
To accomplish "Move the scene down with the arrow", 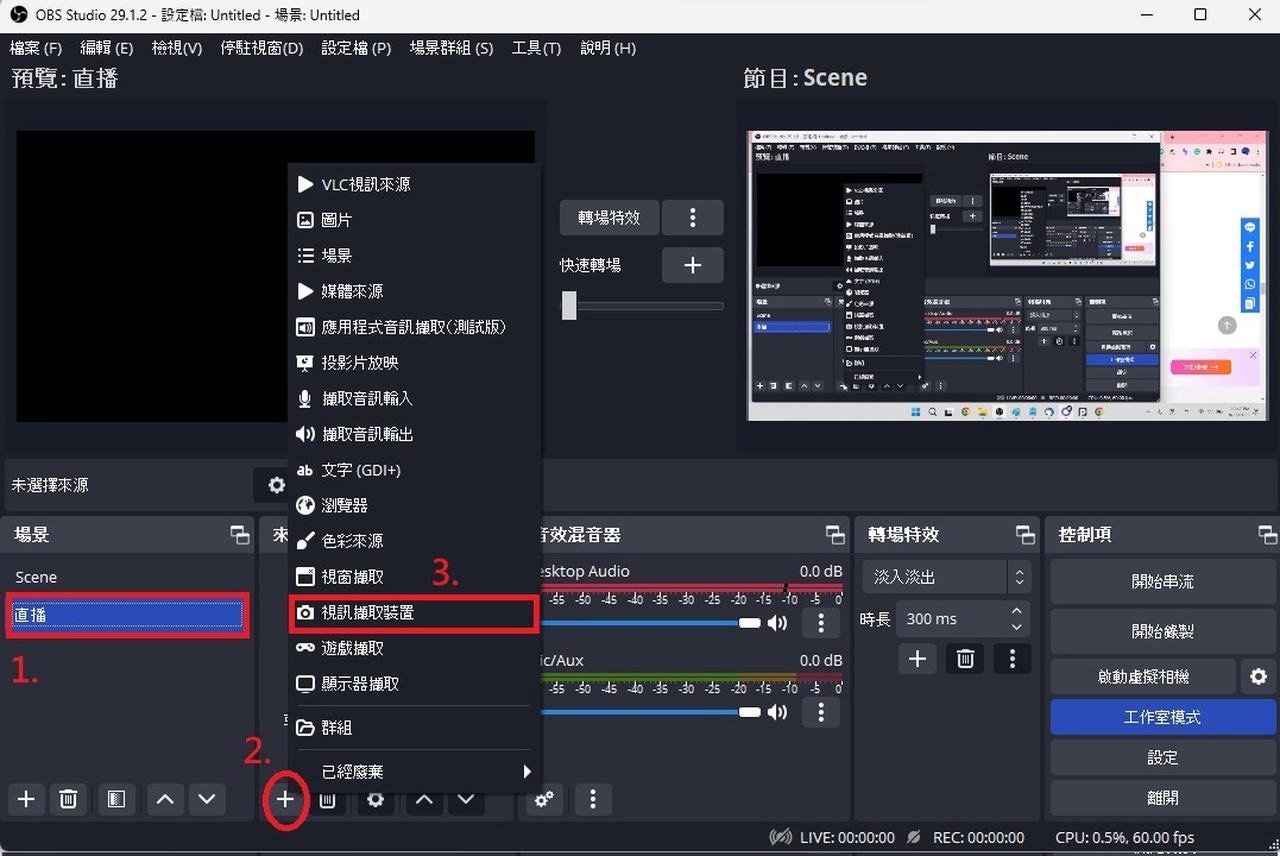I will click(x=207, y=799).
